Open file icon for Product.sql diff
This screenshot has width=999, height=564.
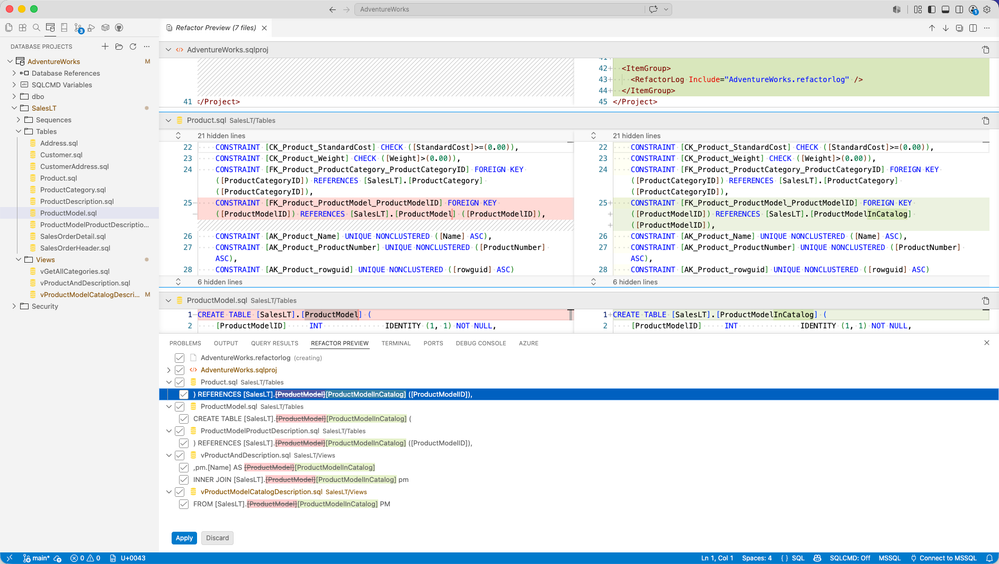click(x=986, y=120)
